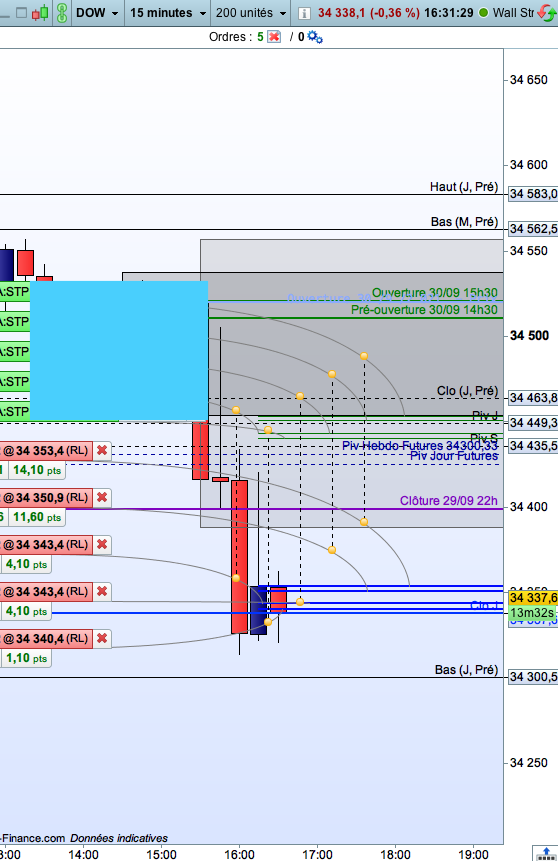Select the Bas (J, Pré) line label

pyautogui.click(x=466, y=670)
